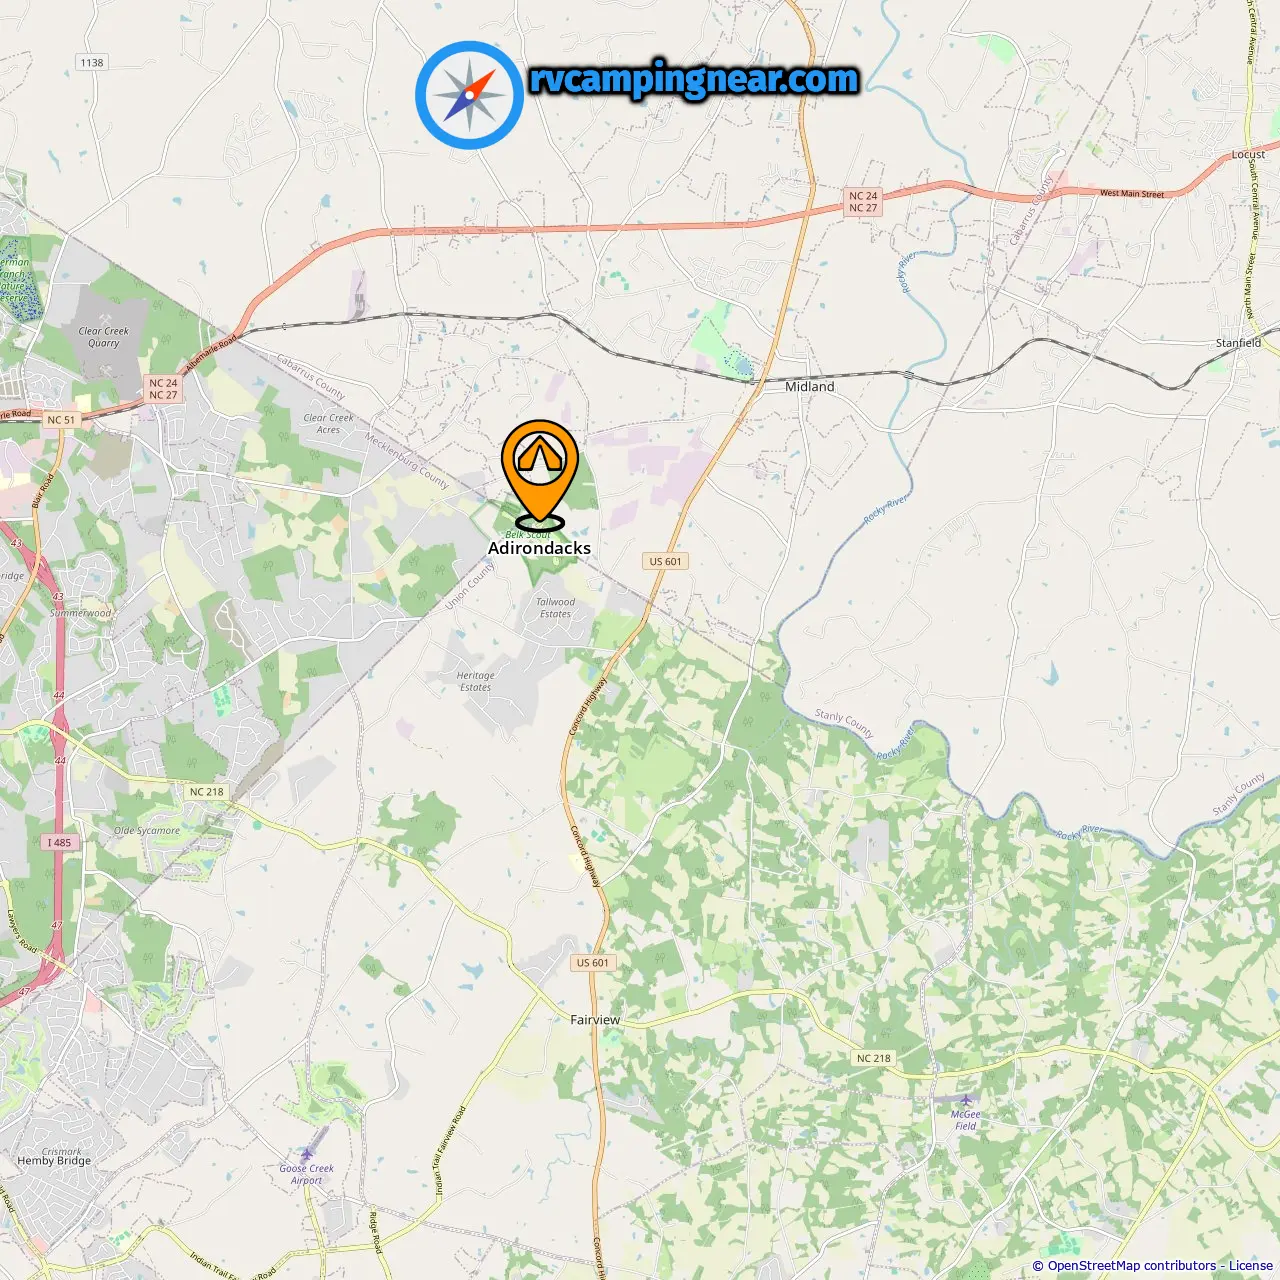Click the 1138 road shield

point(91,62)
